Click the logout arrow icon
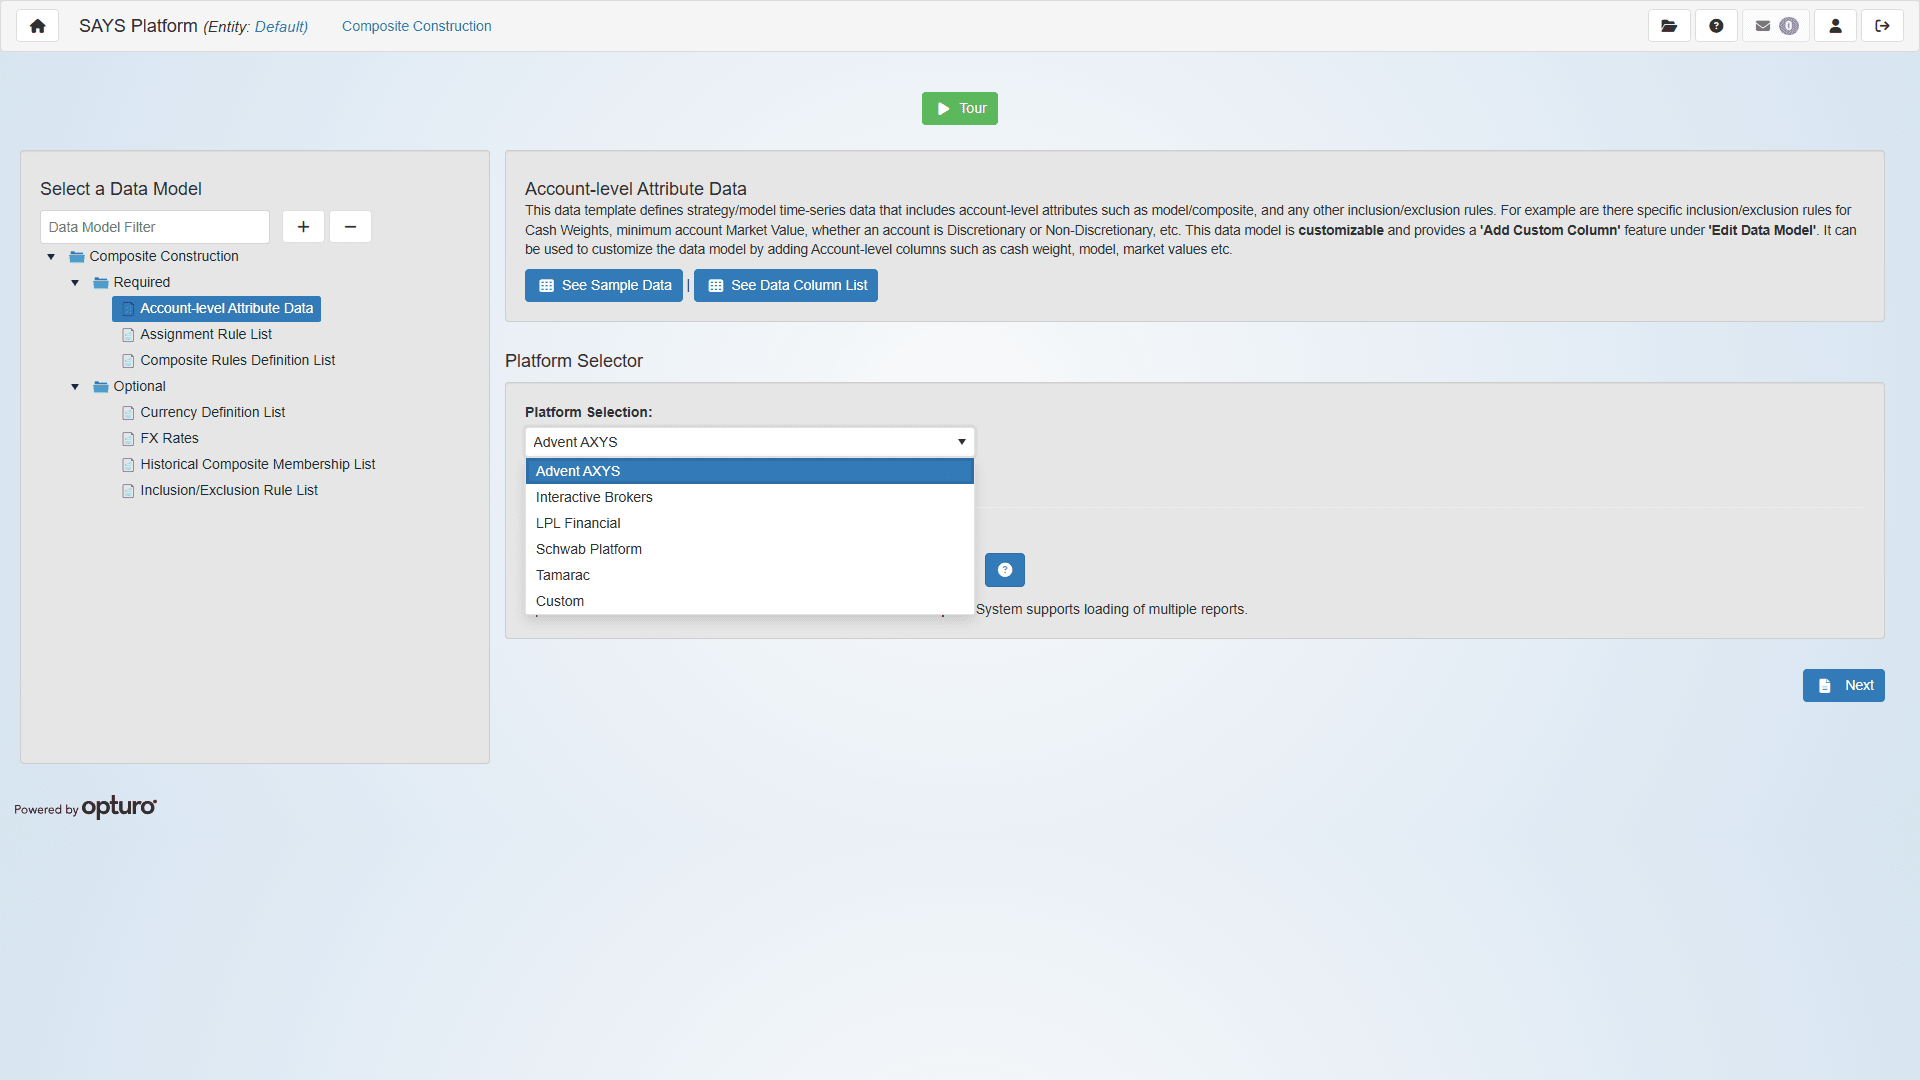 pos(1882,26)
